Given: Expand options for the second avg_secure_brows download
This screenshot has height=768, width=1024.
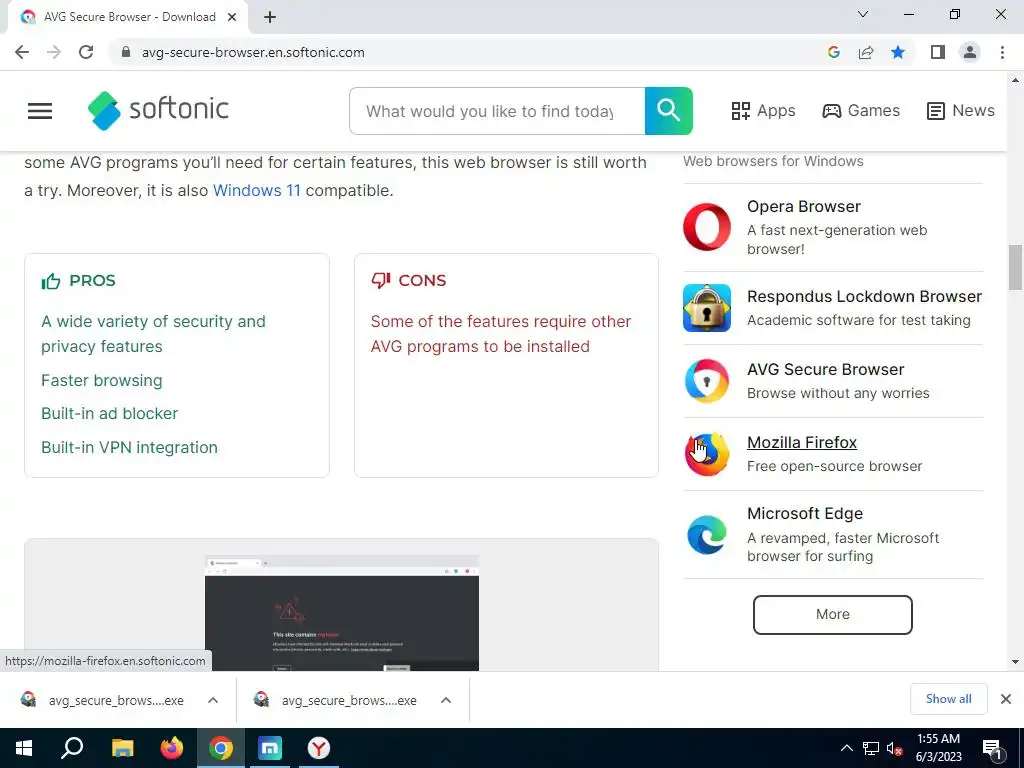Looking at the screenshot, I should 446,700.
